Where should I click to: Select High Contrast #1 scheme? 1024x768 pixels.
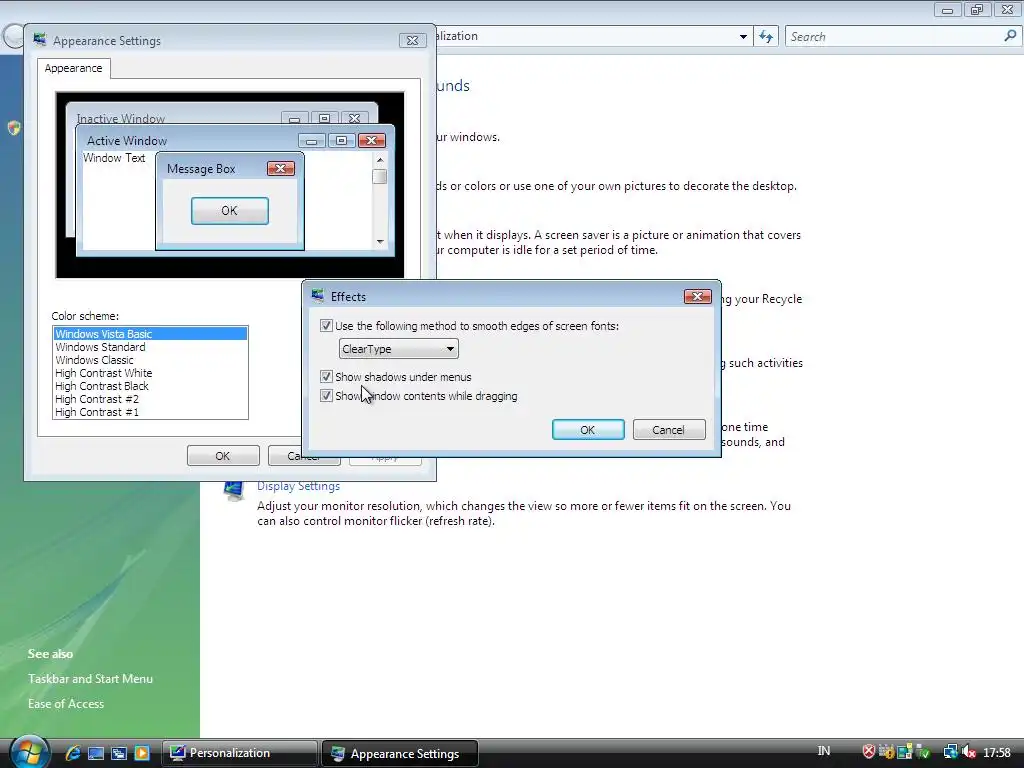click(x=150, y=412)
